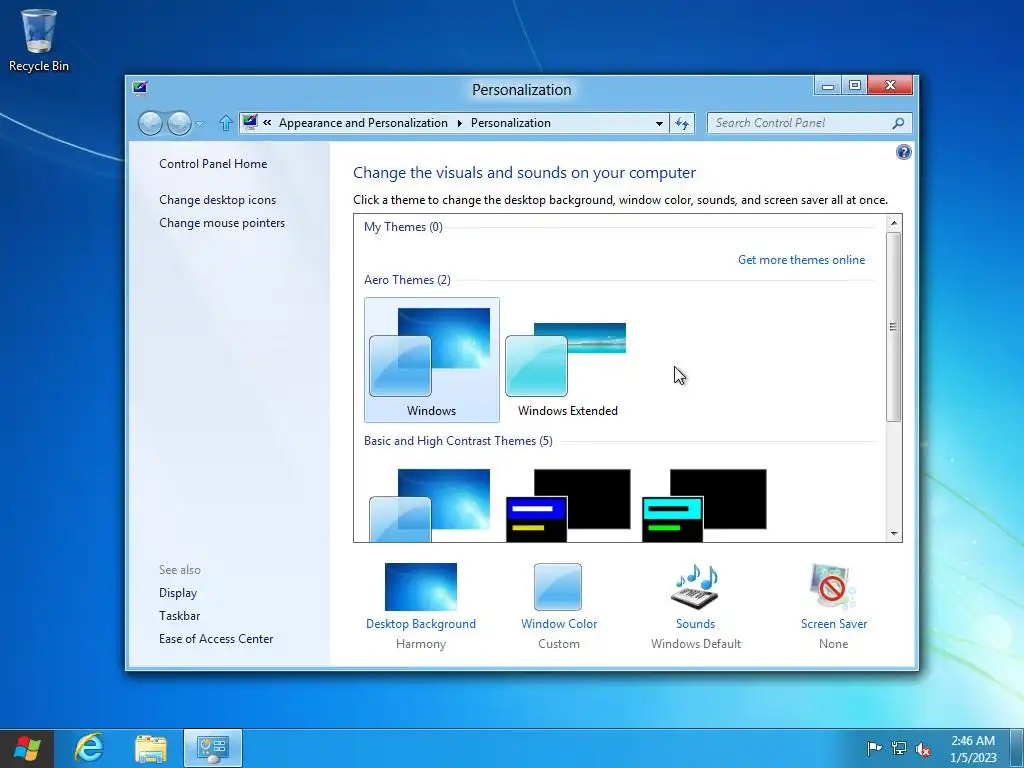Open Display under See also
Image resolution: width=1024 pixels, height=768 pixels.
tap(178, 593)
